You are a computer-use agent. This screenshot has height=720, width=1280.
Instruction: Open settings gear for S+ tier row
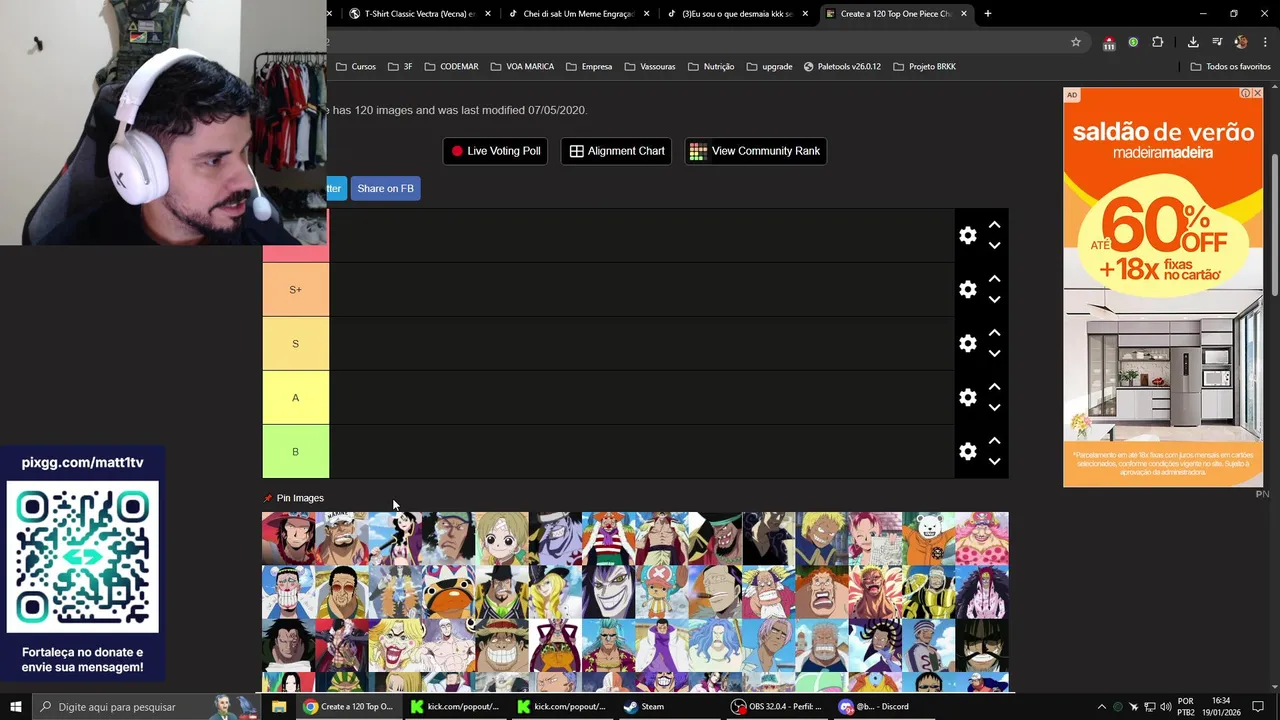click(967, 289)
